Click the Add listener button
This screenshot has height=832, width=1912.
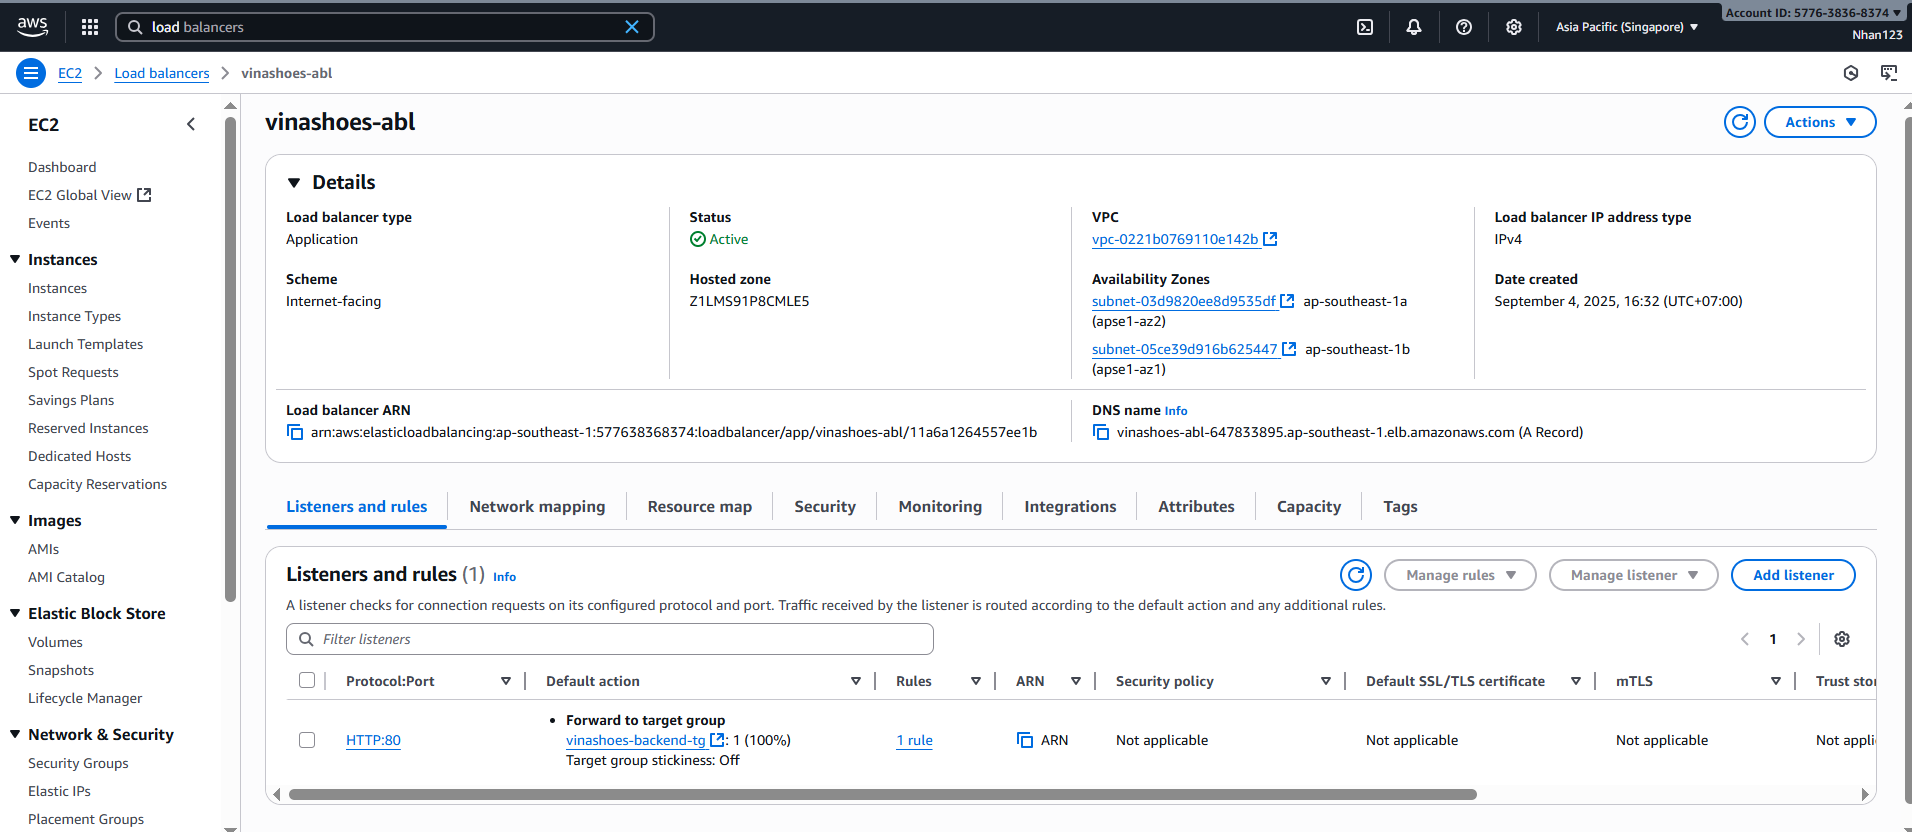pos(1792,575)
